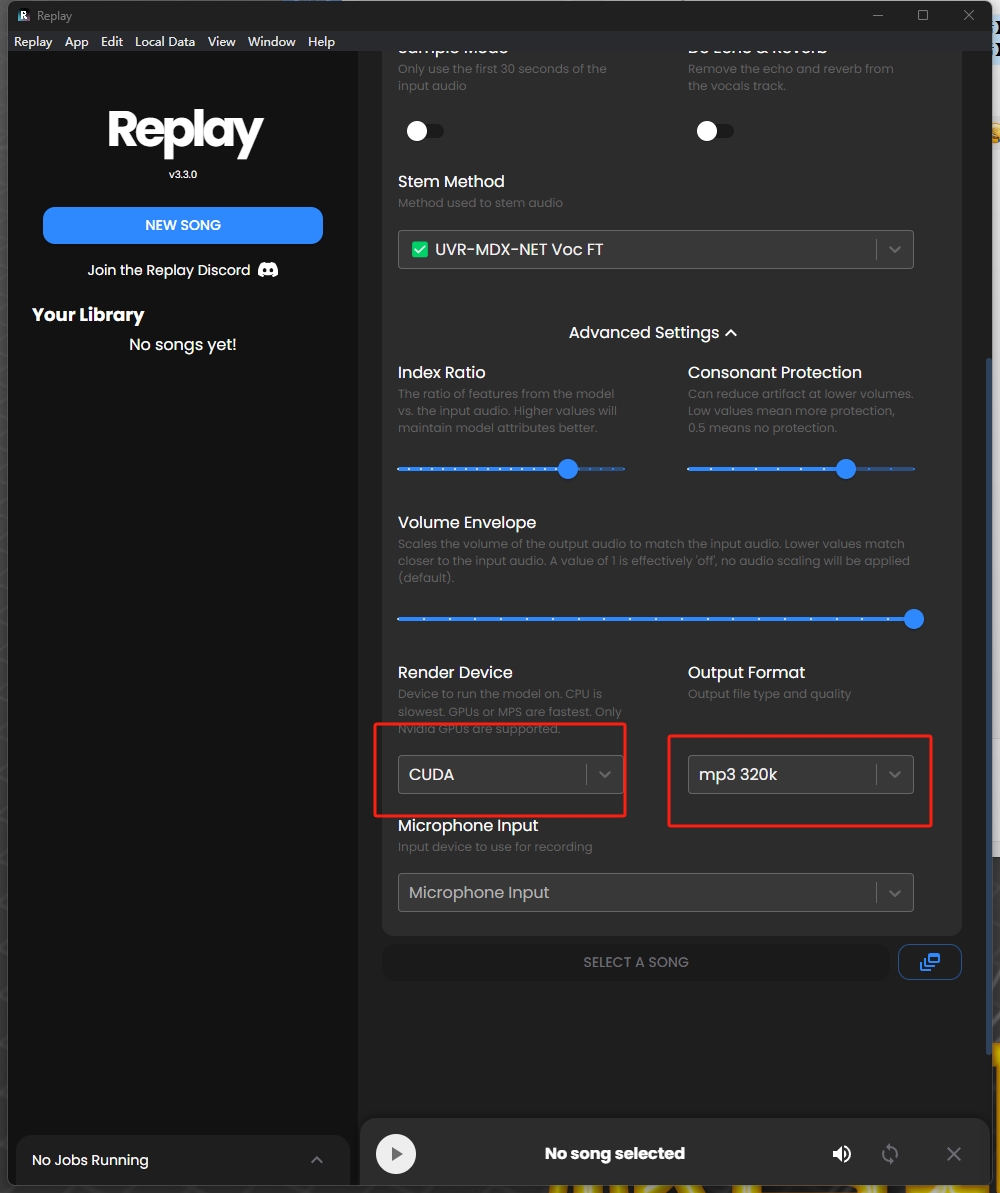Viewport: 1000px width, 1193px height.
Task: Open the Edit menu
Action: [x=111, y=42]
